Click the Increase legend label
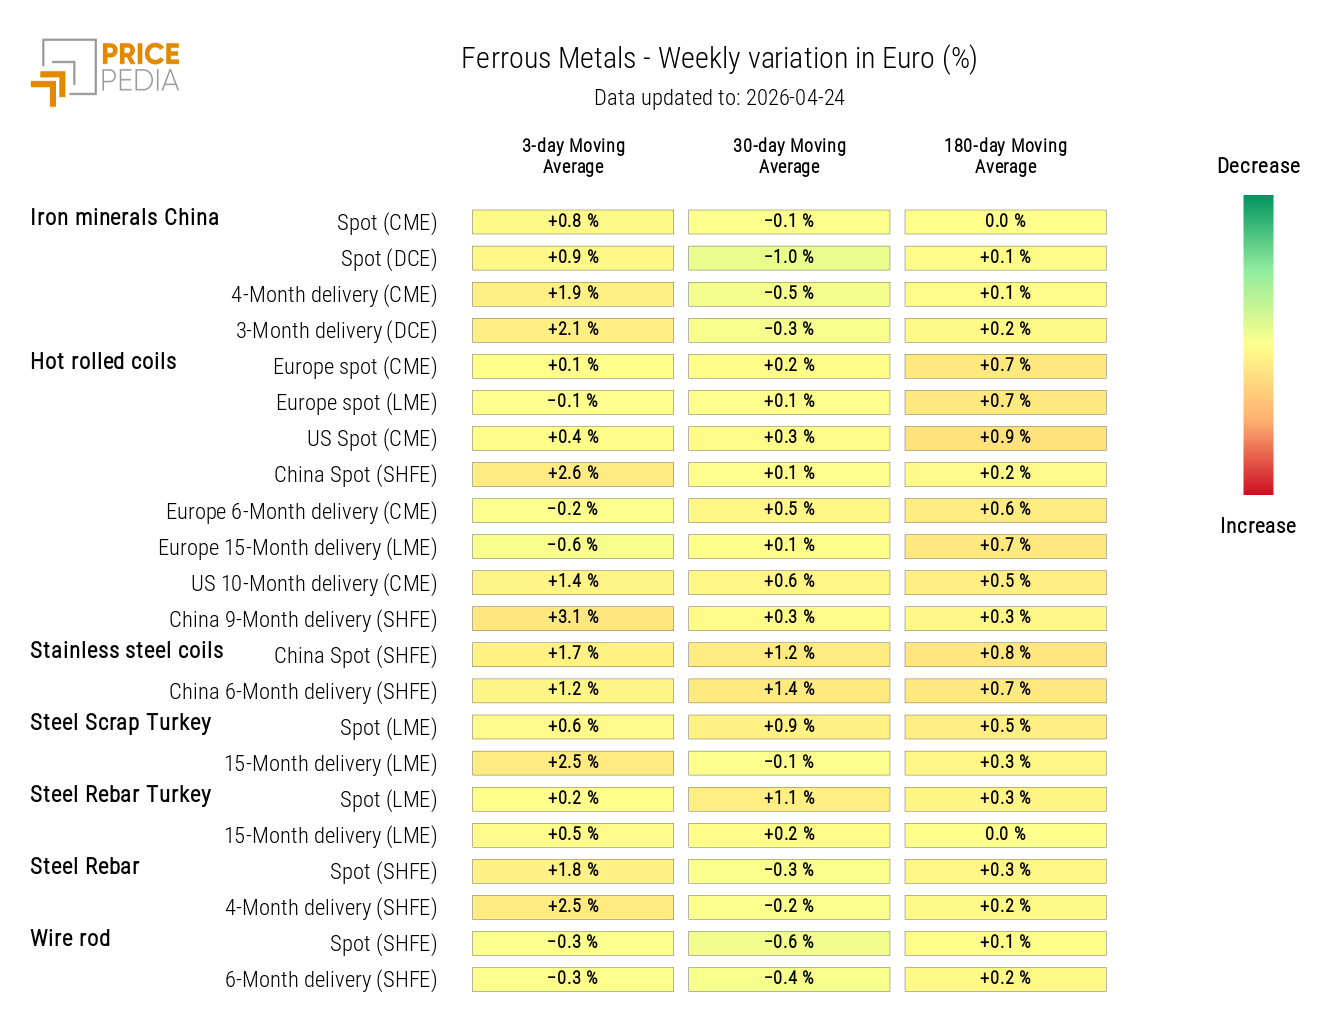Image resolution: width=1320 pixels, height=1020 pixels. point(1258,526)
